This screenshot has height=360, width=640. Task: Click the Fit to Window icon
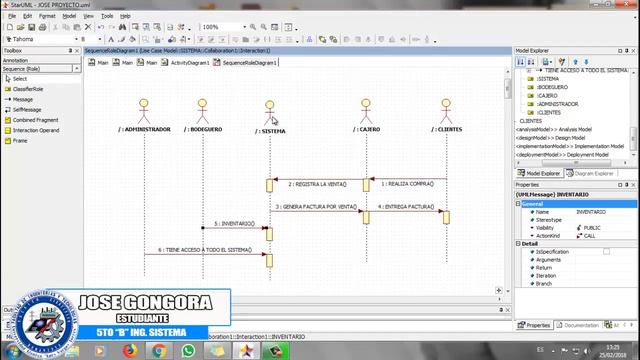click(275, 27)
